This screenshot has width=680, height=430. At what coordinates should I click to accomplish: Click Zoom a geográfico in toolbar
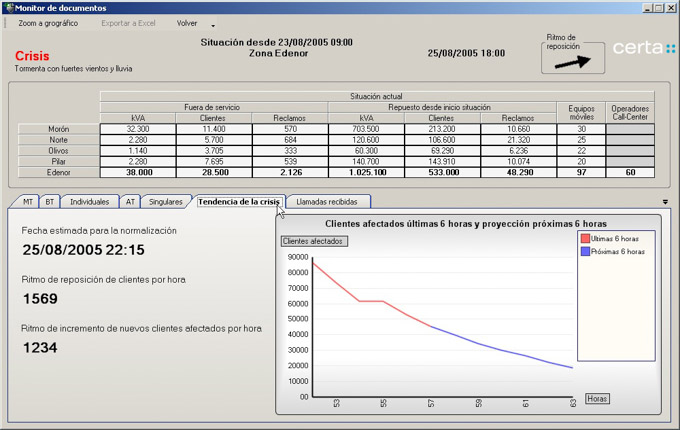click(x=48, y=23)
